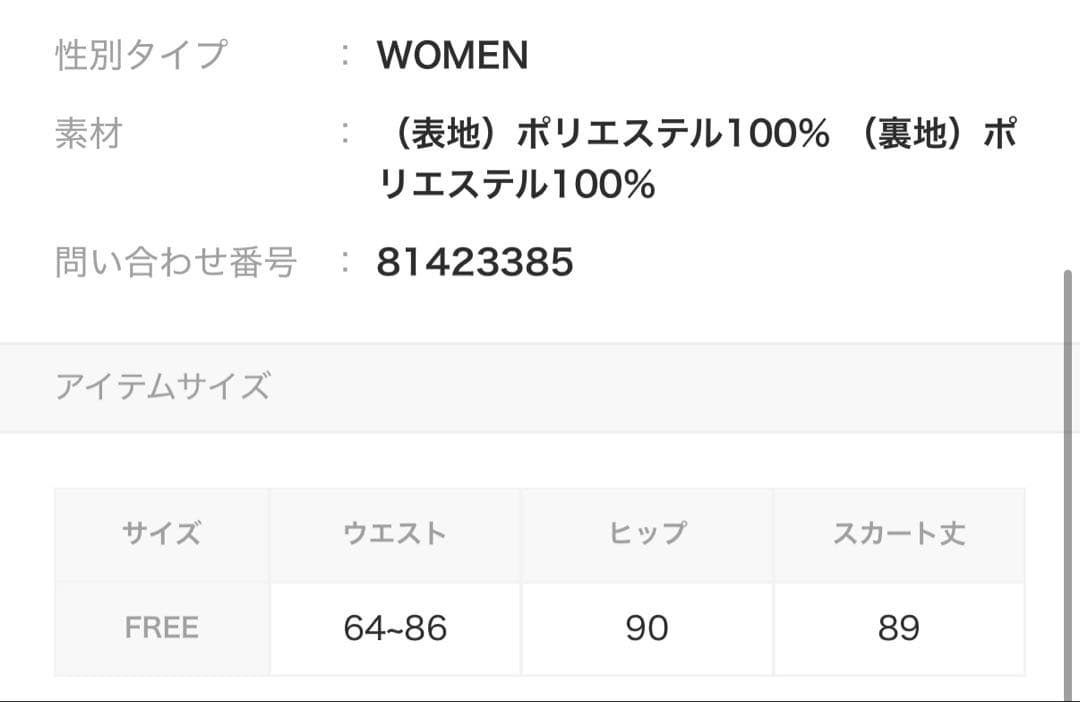Click the colon beside 素材

(x=346, y=133)
